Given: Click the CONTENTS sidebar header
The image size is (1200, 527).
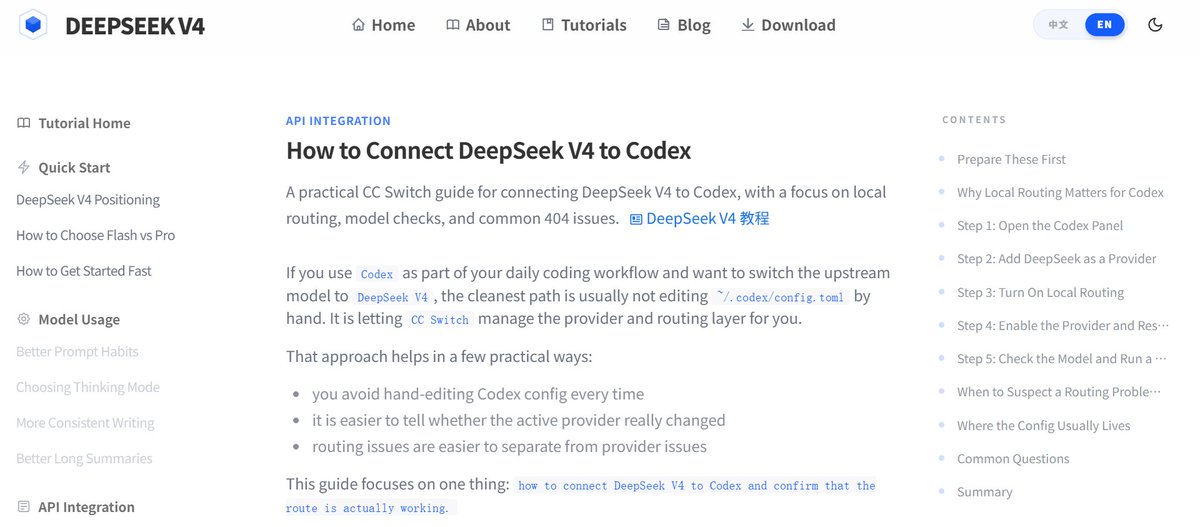Looking at the screenshot, I should (x=974, y=119).
